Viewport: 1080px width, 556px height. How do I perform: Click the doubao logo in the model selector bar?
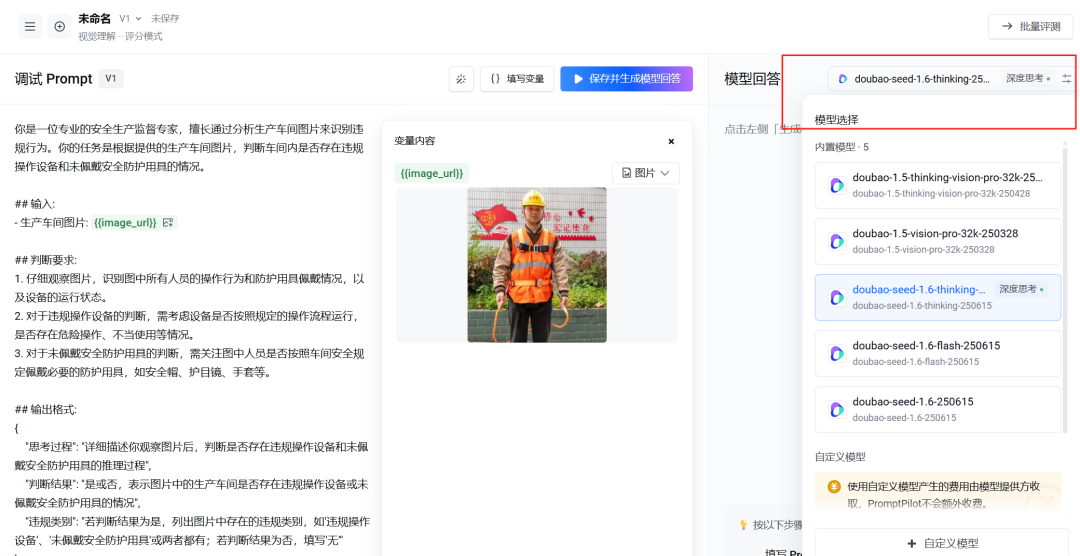[x=843, y=78]
